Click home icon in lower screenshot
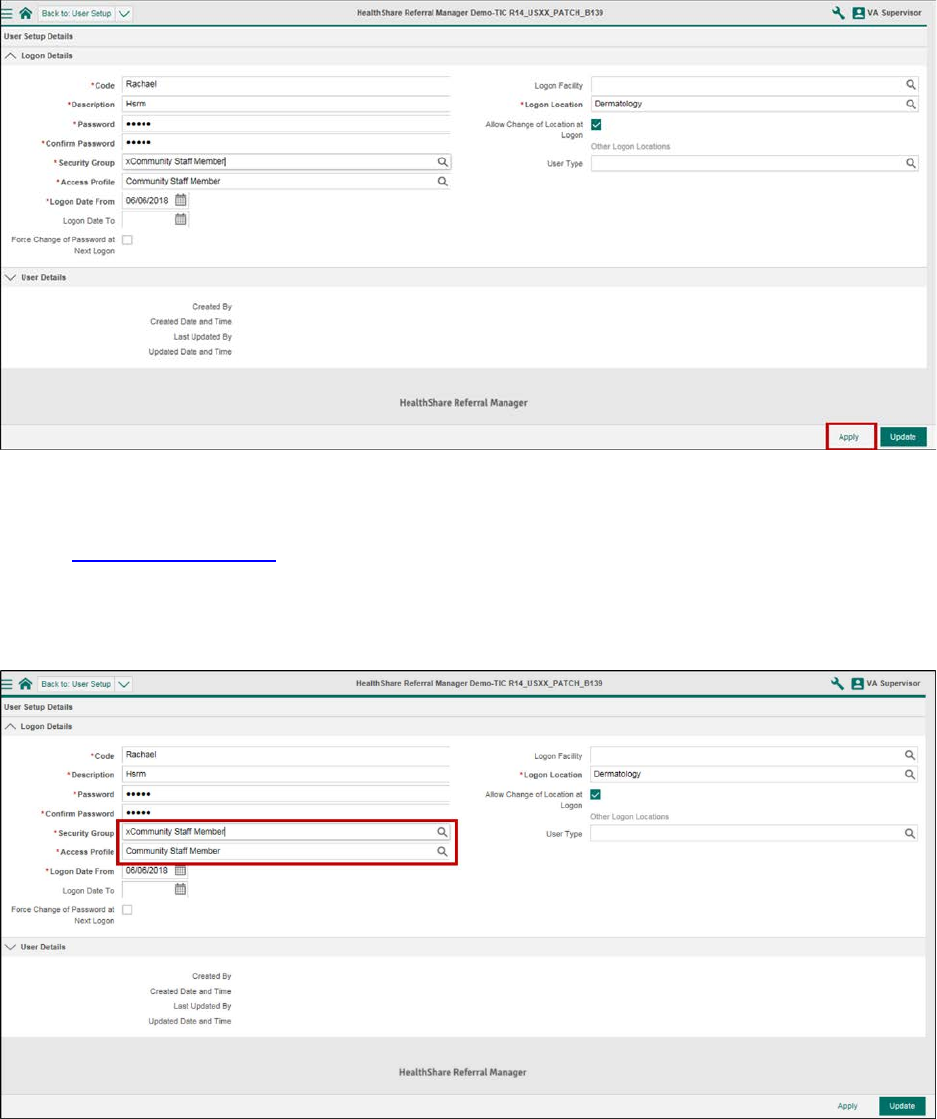The width and height of the screenshot is (937, 1119). [x=26, y=684]
